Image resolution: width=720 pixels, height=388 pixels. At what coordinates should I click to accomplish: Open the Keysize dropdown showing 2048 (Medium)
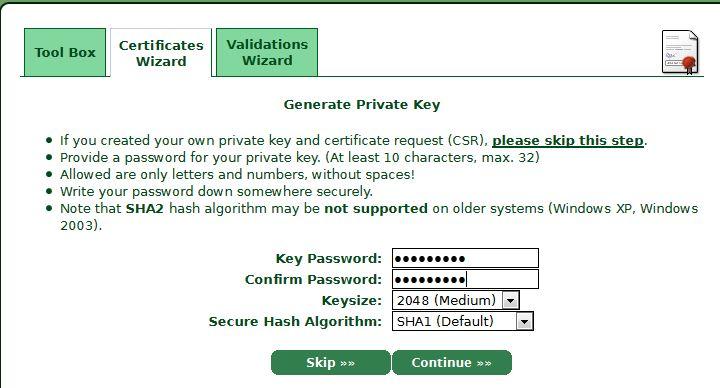(456, 300)
